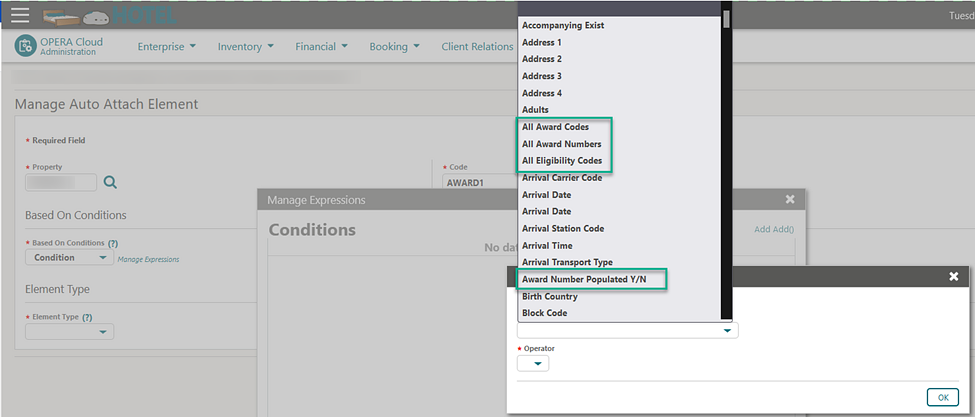Open the Financial menu
This screenshot has height=417, width=975.
(x=321, y=47)
